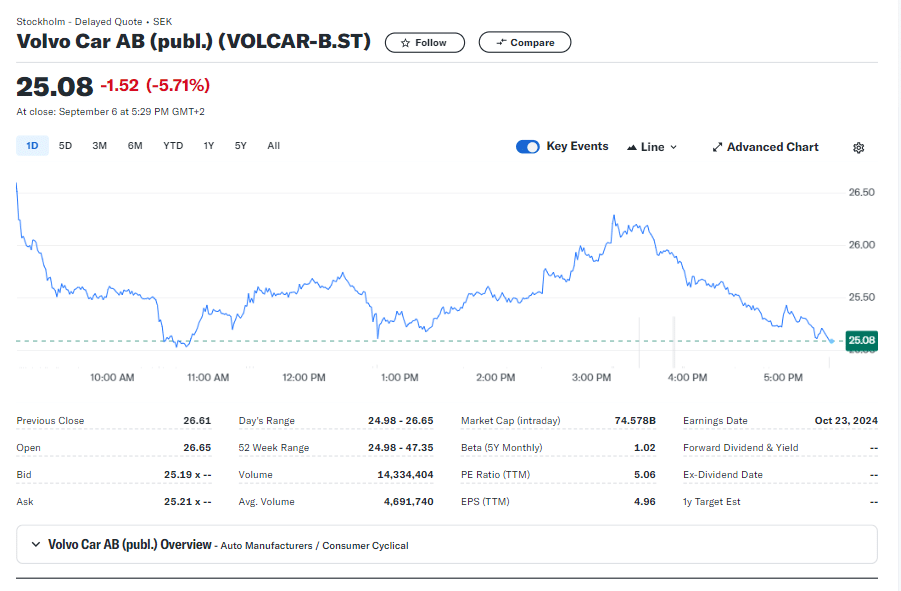Screen dimensions: 901x591
Task: Click the -1.52 price change value
Action: pos(120,86)
